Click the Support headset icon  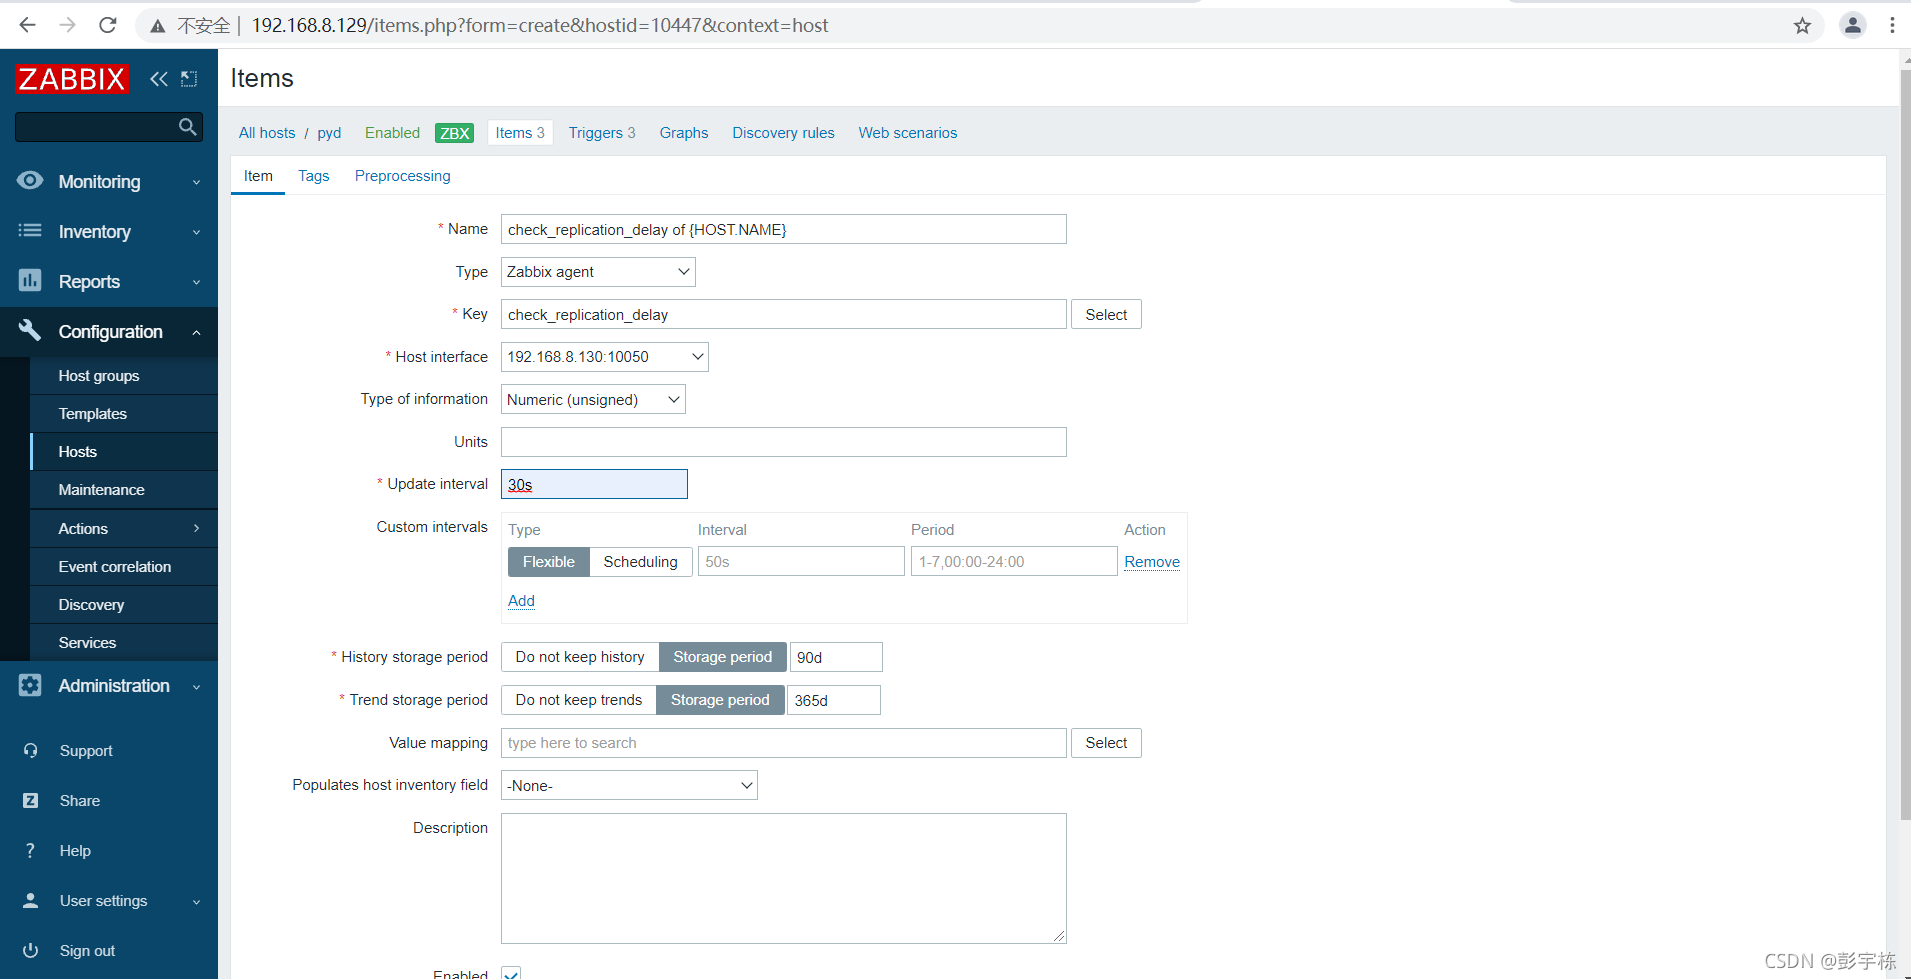click(x=30, y=750)
